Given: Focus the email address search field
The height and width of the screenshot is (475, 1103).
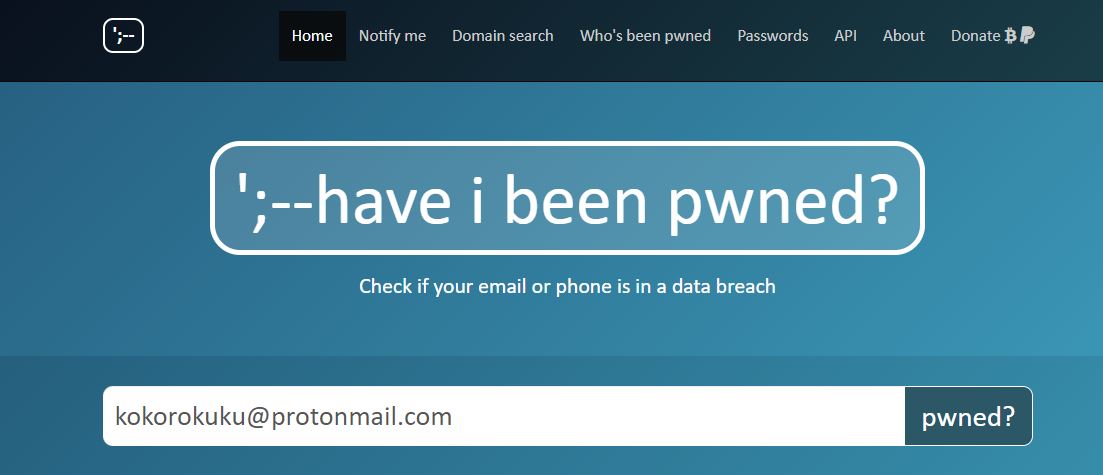Looking at the screenshot, I should click(504, 416).
